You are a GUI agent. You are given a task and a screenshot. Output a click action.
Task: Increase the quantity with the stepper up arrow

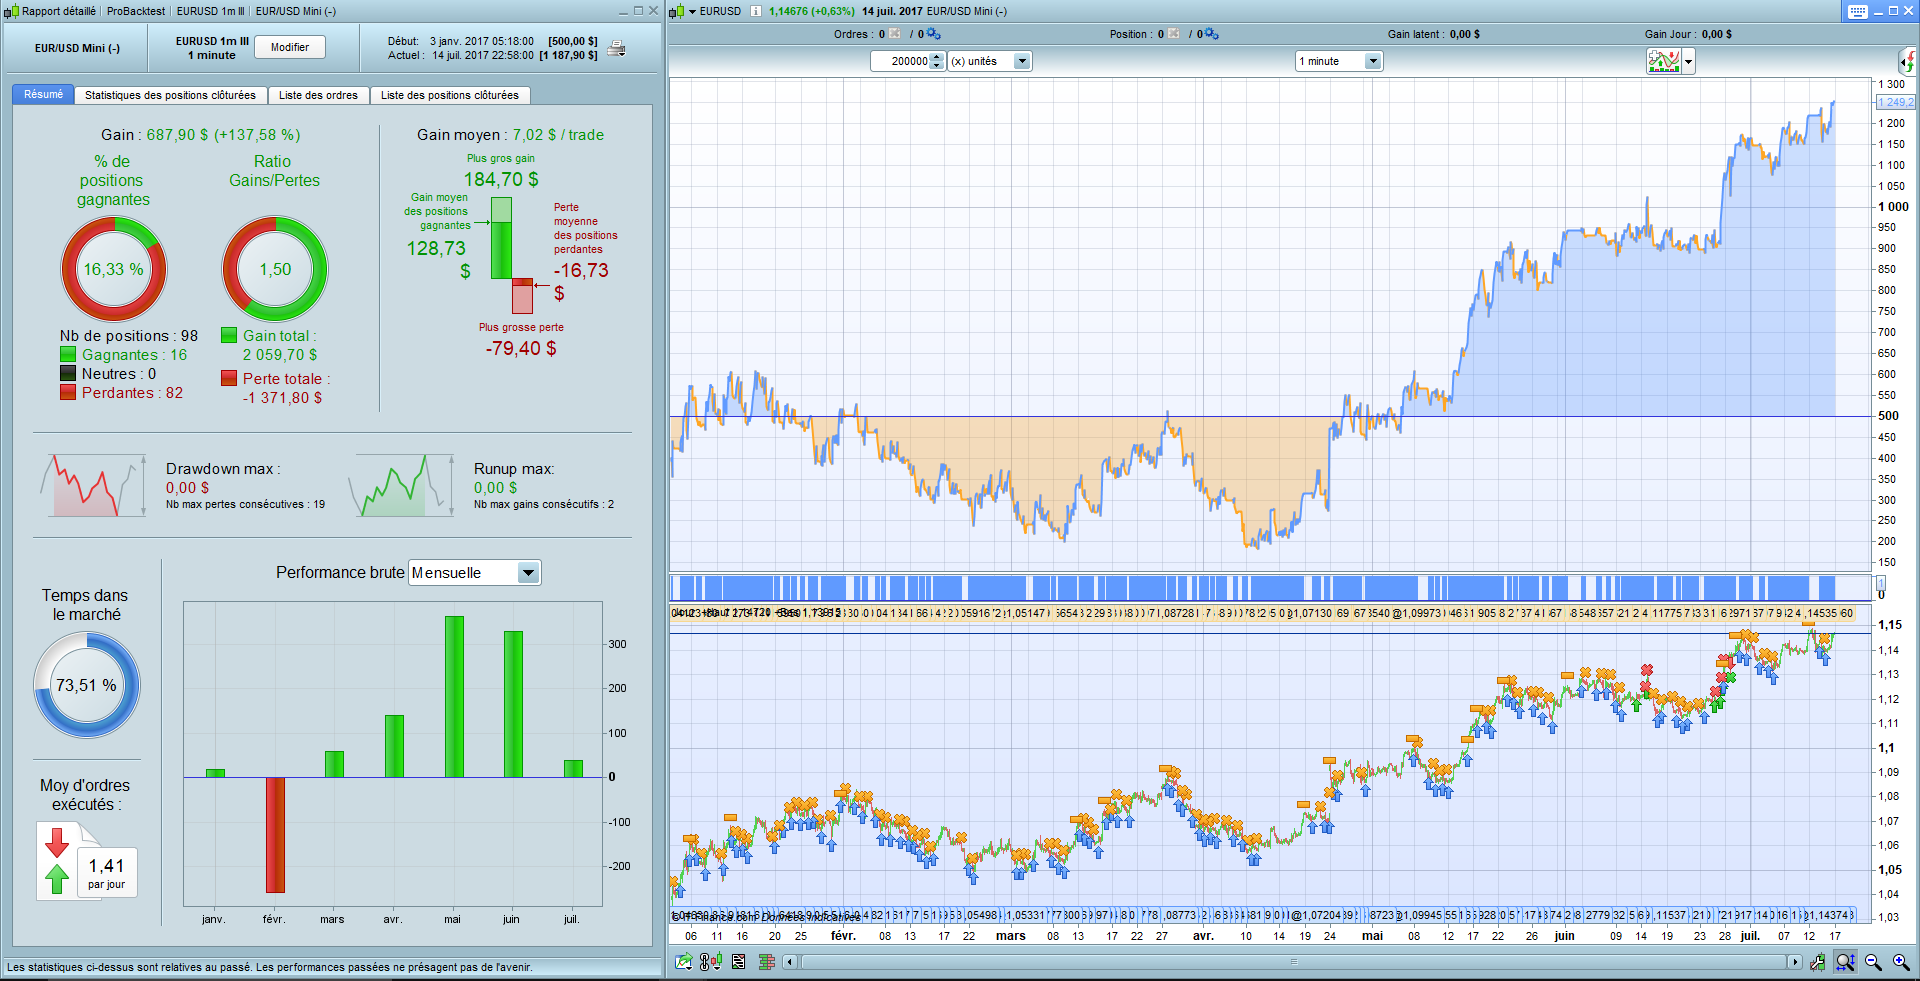(x=937, y=57)
